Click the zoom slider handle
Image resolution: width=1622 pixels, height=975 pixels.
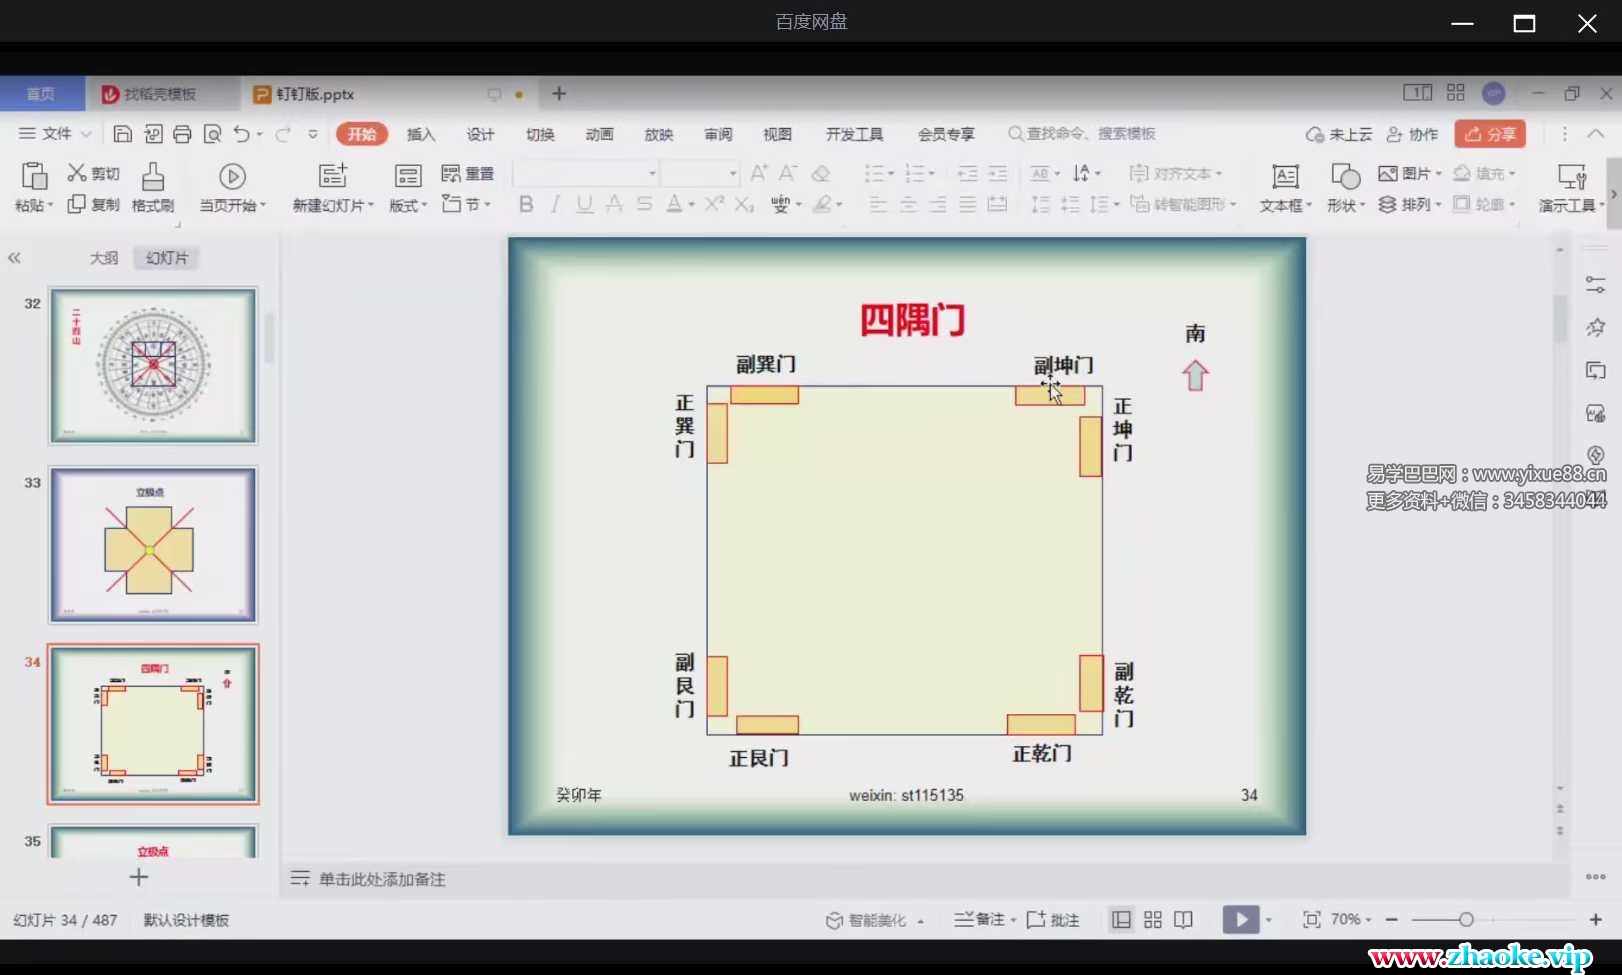[x=1466, y=920]
